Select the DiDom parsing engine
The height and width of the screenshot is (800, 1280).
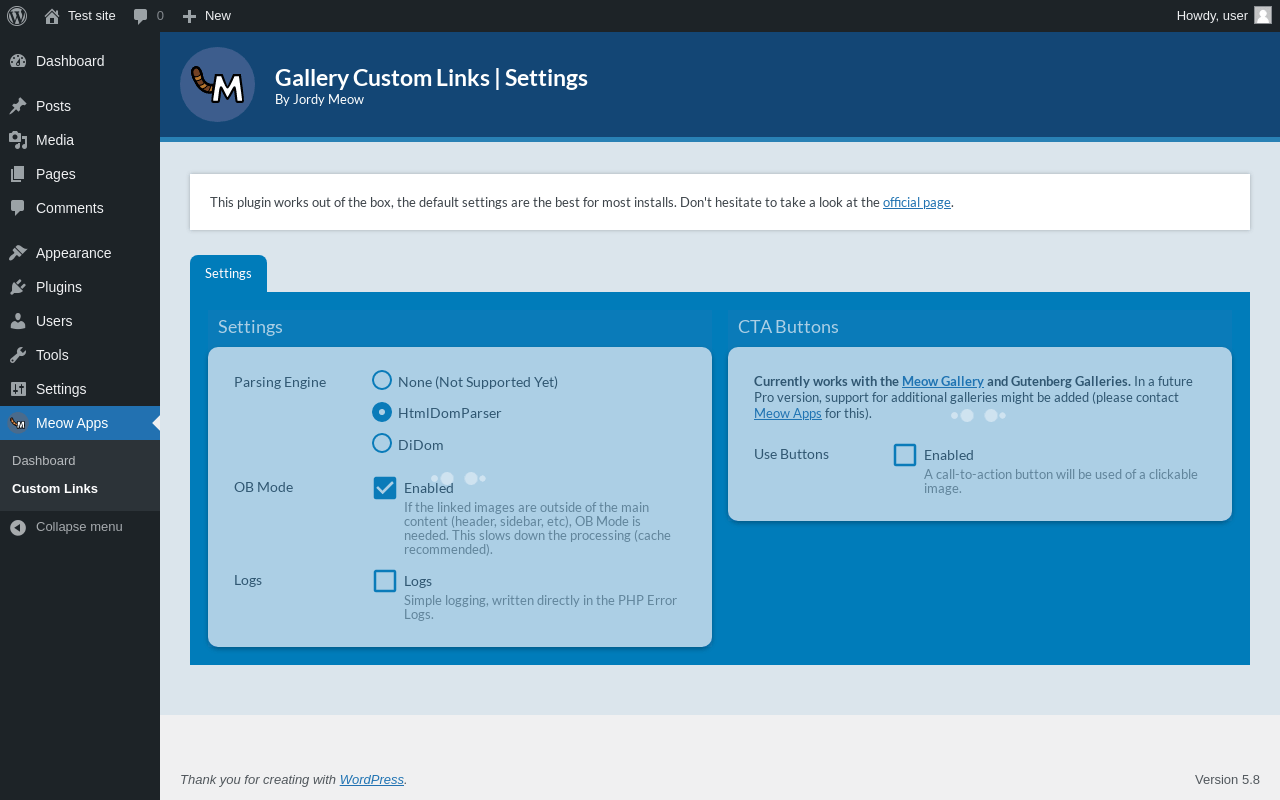pos(382,443)
